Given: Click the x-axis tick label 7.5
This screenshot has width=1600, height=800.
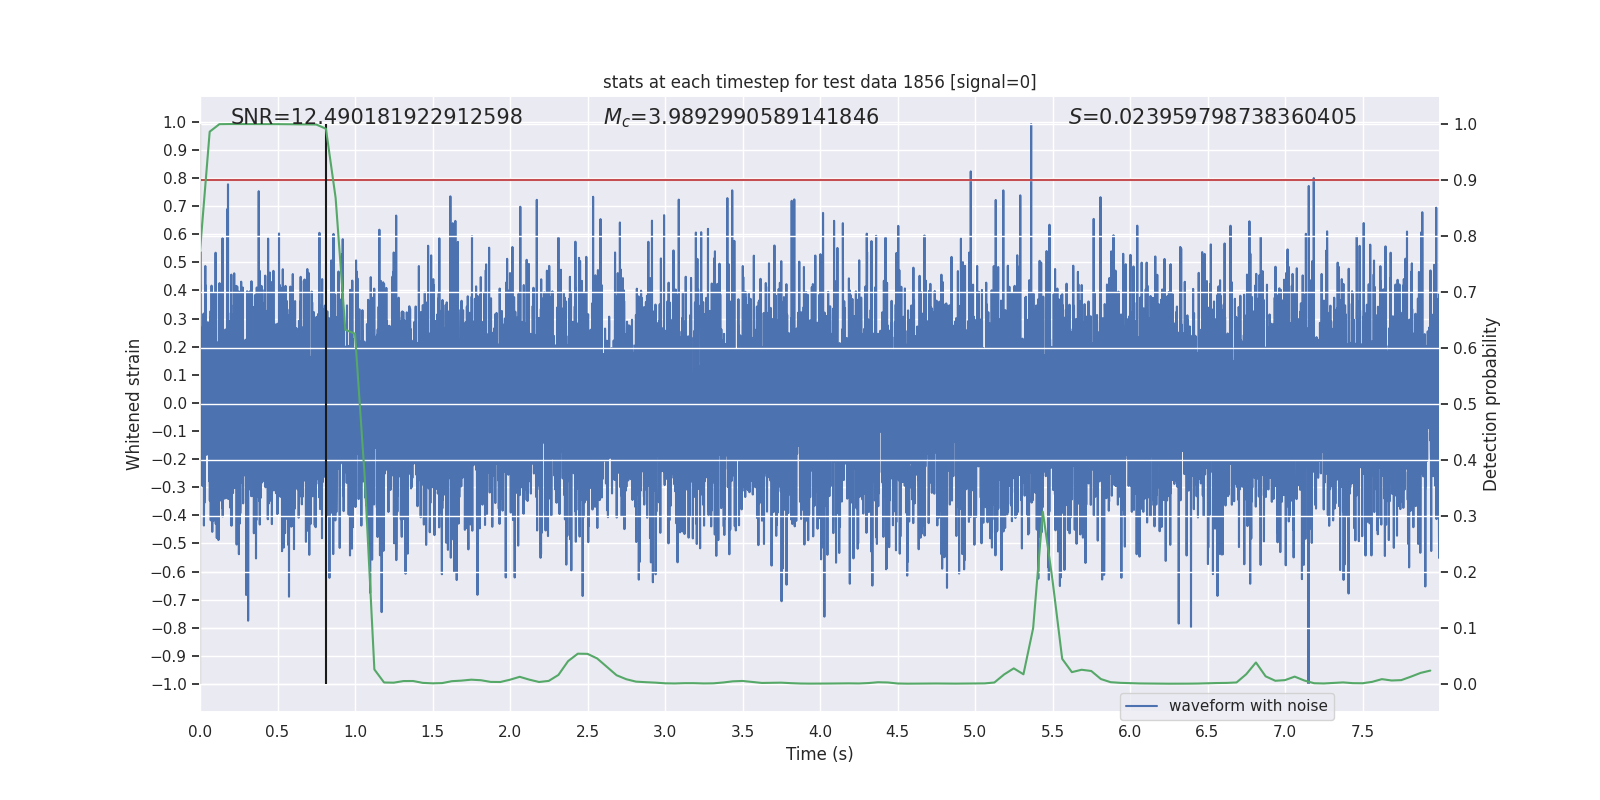Looking at the screenshot, I should coord(1362,732).
